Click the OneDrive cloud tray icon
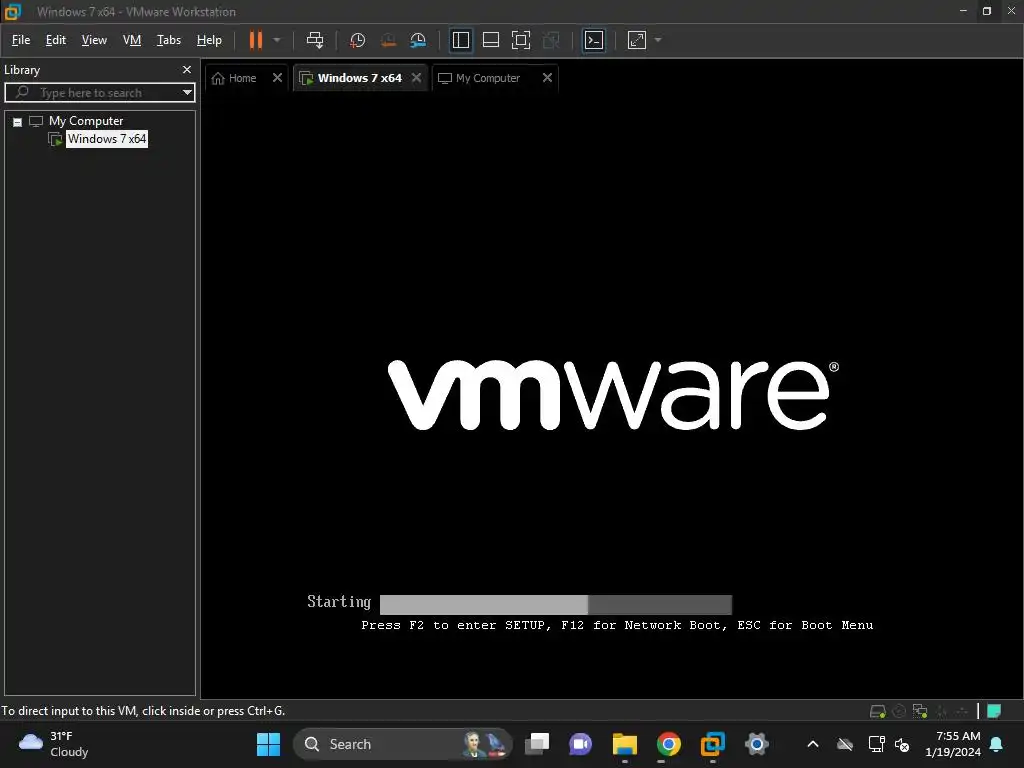The image size is (1024, 768). click(845, 744)
